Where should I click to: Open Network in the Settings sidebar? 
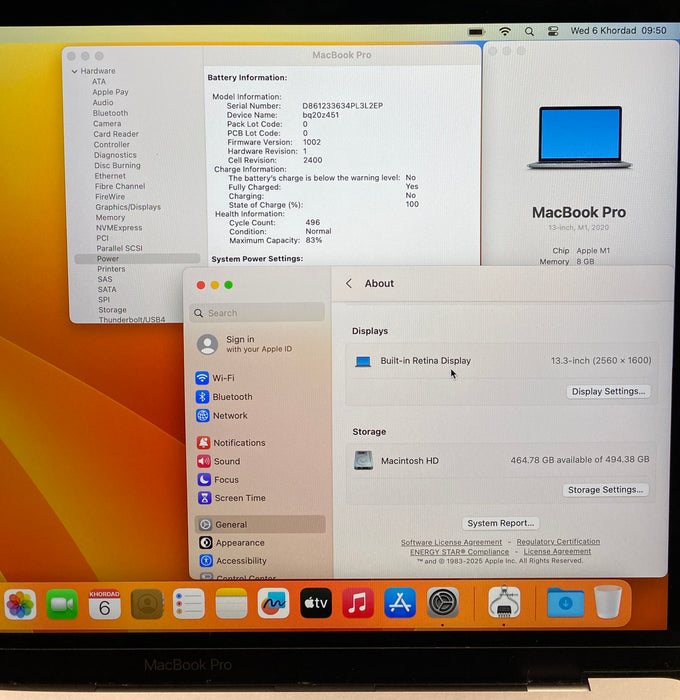coord(260,415)
